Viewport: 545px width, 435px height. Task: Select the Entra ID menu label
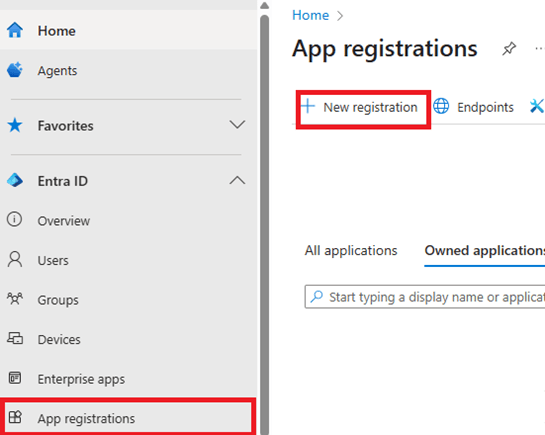[x=63, y=181]
